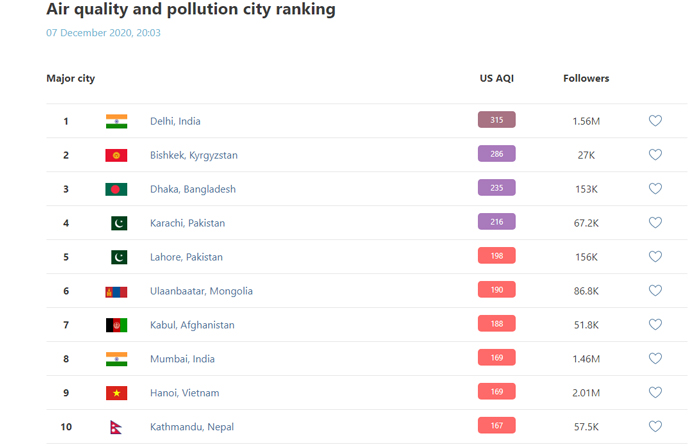Viewport: 700px width, 446px height.
Task: Click the US AQI column header
Action: point(496,78)
